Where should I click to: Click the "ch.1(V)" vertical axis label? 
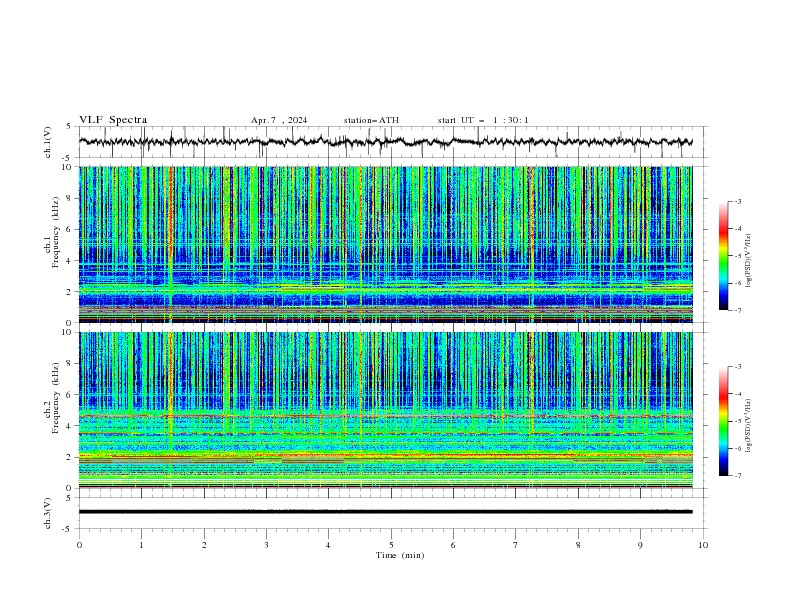[x=48, y=142]
